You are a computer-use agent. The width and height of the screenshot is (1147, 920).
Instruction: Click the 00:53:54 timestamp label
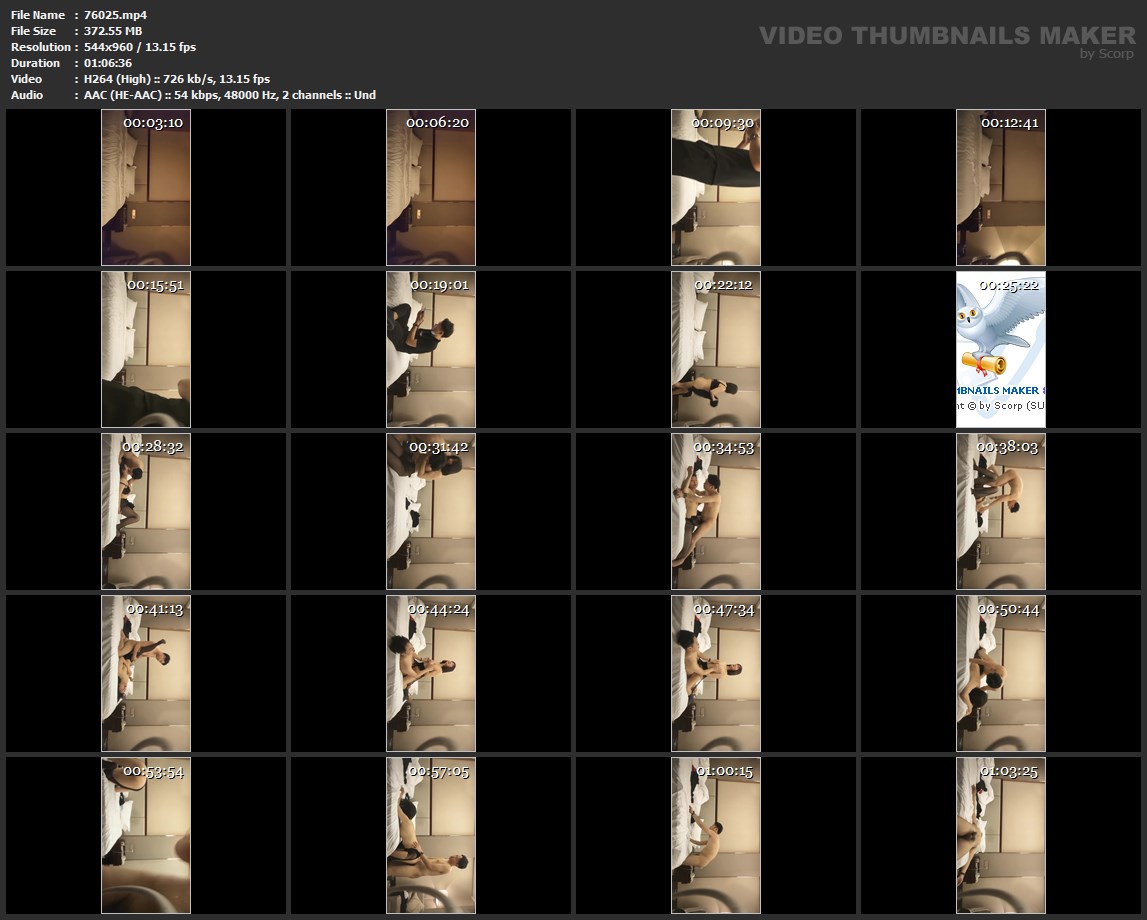[x=153, y=771]
